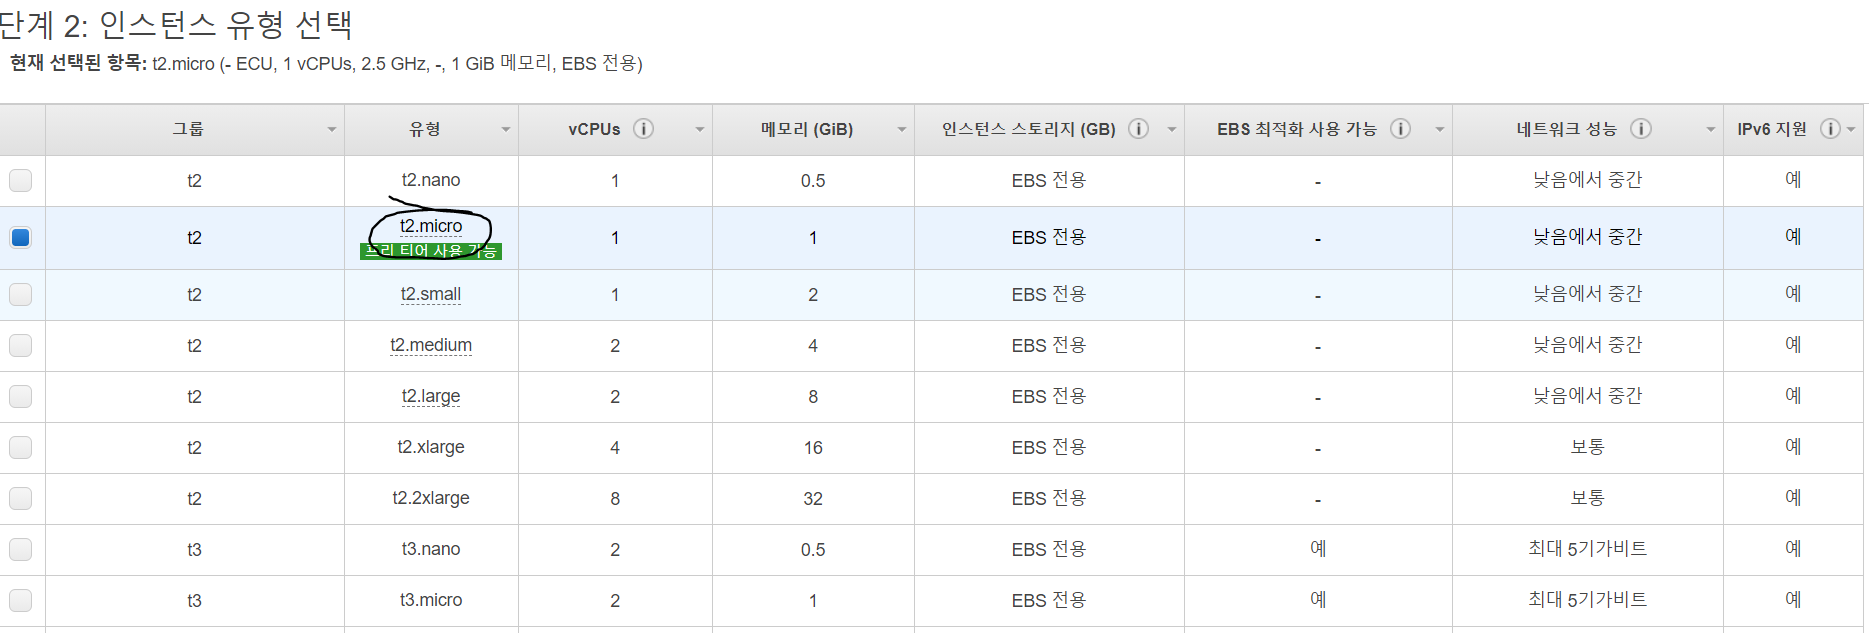Click info icon next to EBS 최적화 사용 가능
1869x633 pixels.
(x=1401, y=129)
